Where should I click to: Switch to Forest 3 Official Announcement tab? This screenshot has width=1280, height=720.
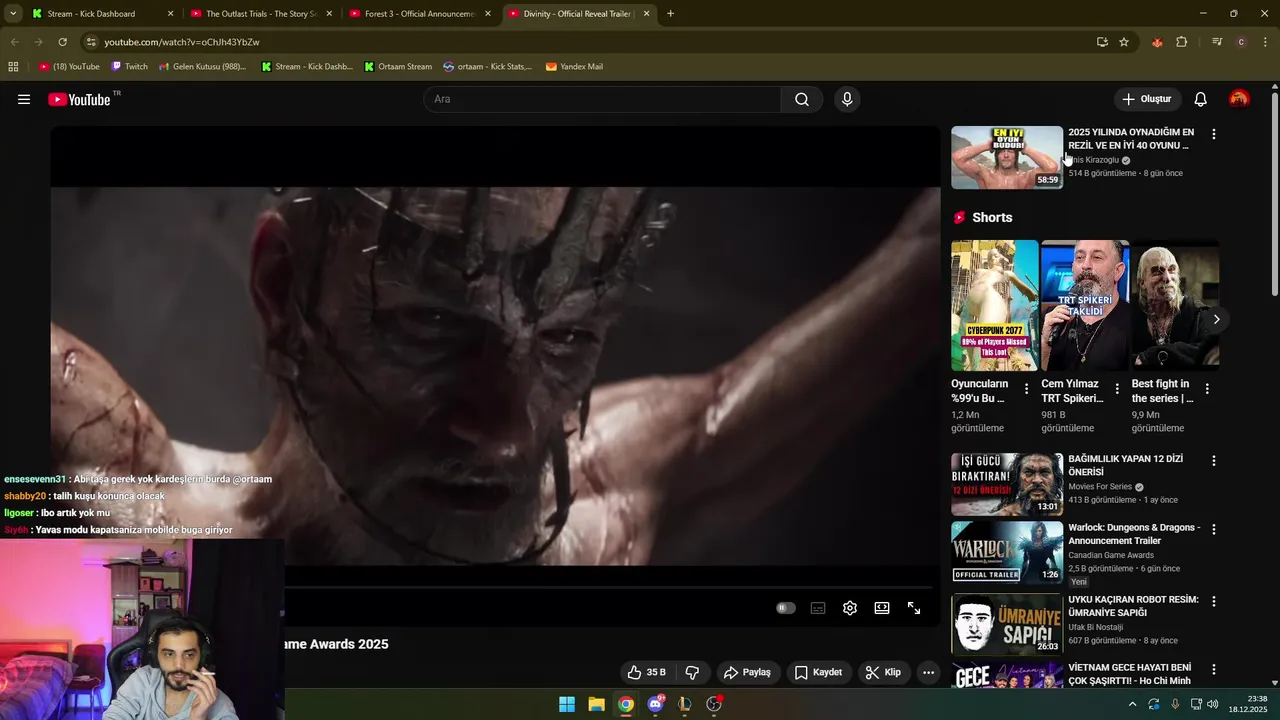coord(419,14)
